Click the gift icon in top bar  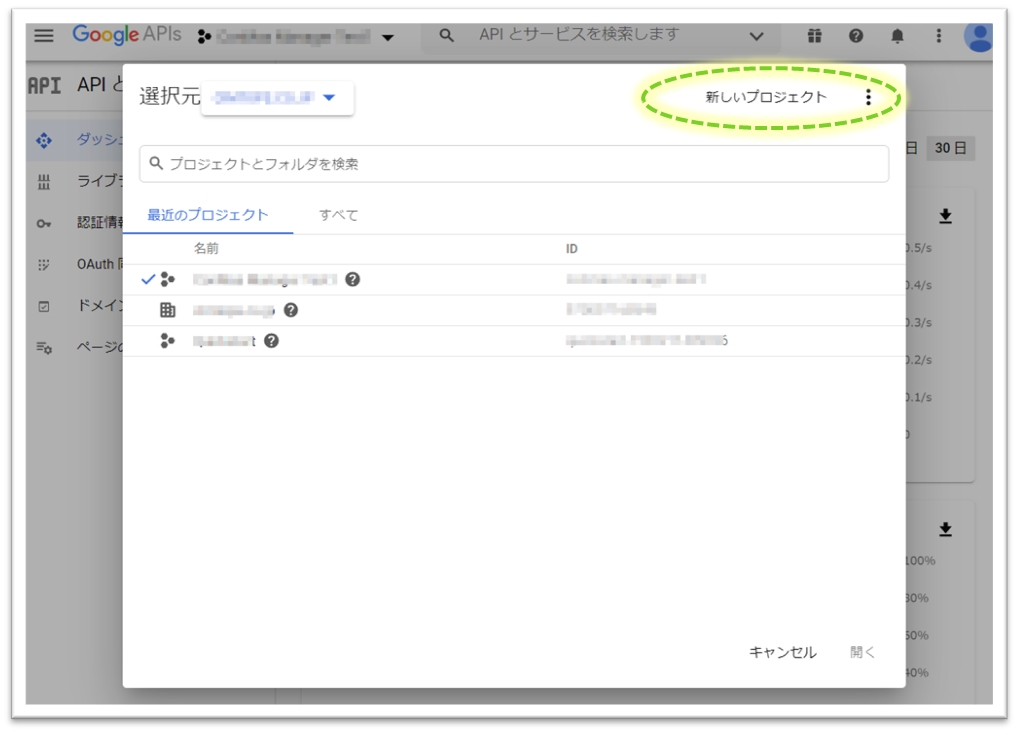(815, 36)
